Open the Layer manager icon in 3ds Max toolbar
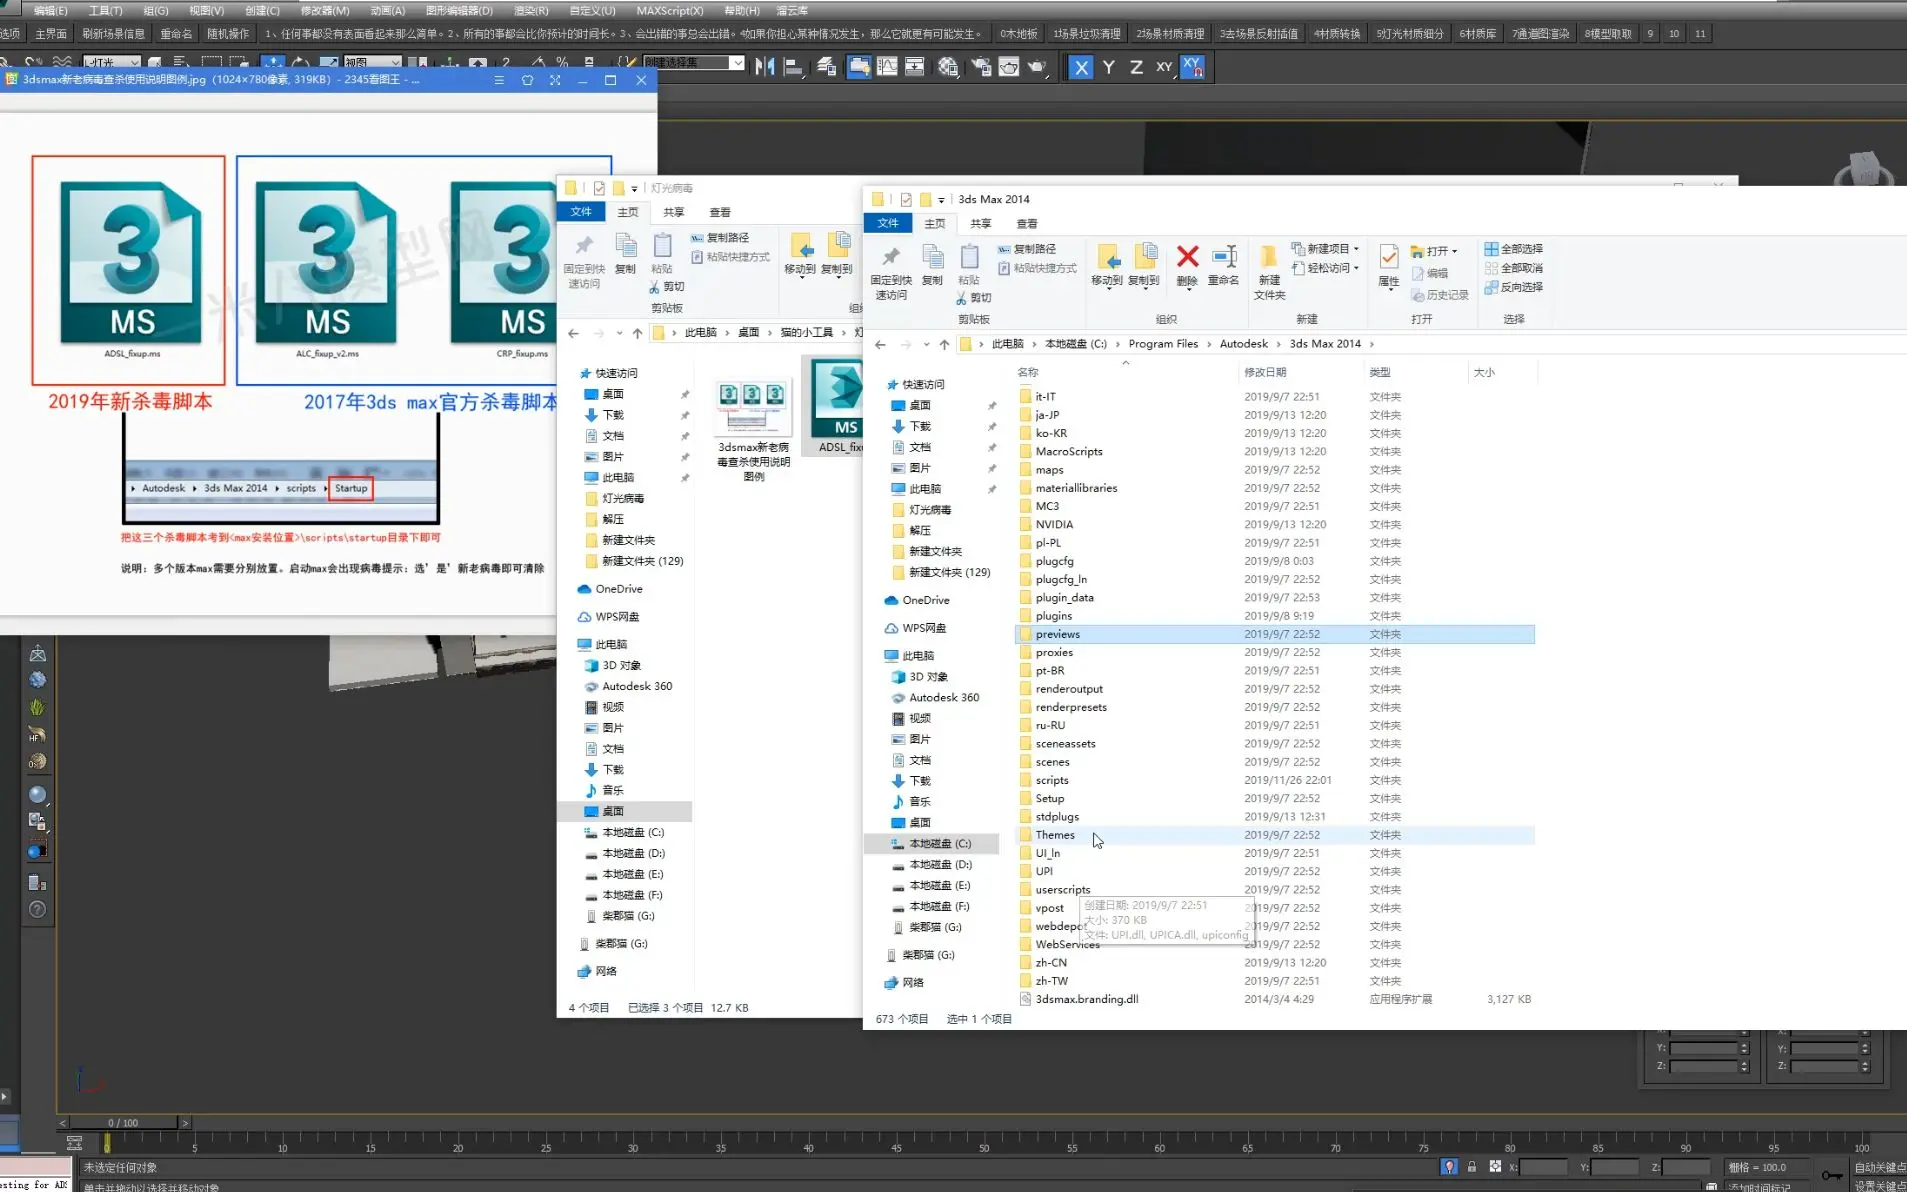Image resolution: width=1907 pixels, height=1192 pixels. coord(827,67)
